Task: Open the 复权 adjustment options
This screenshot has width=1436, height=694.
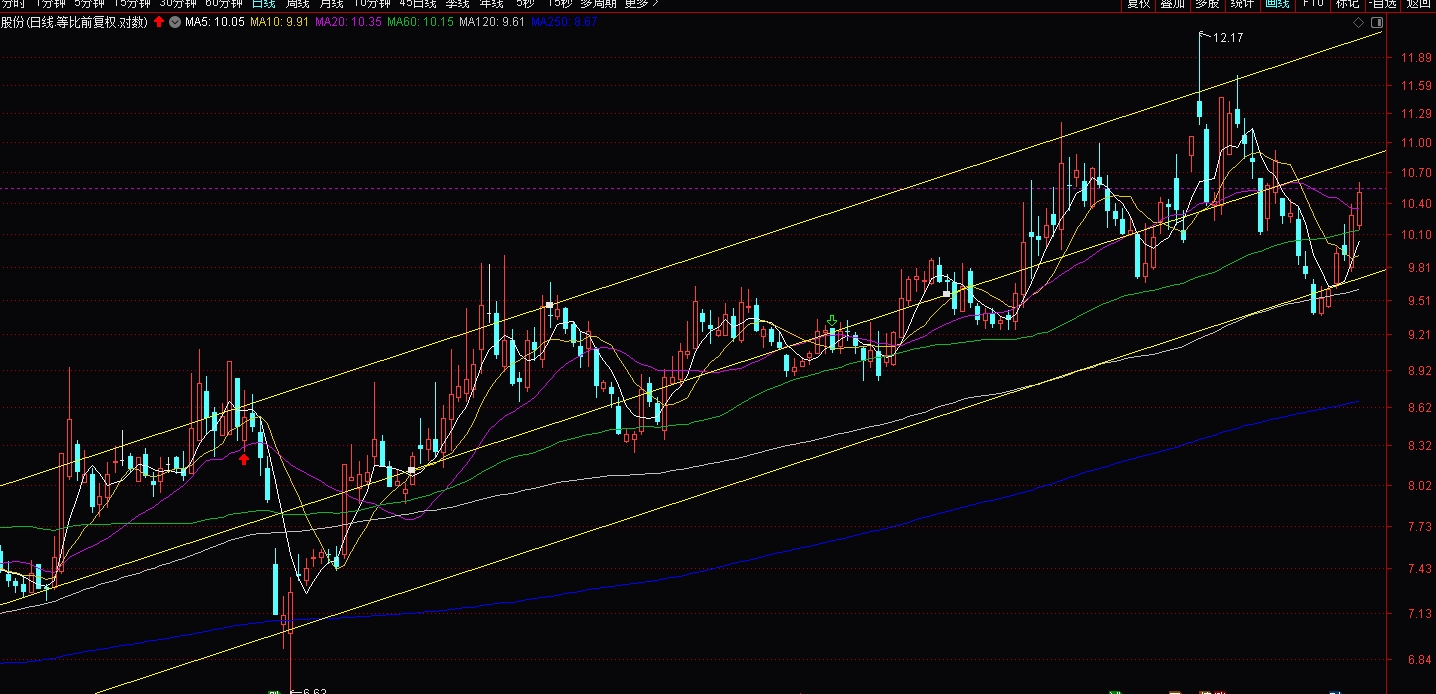Action: (1139, 4)
